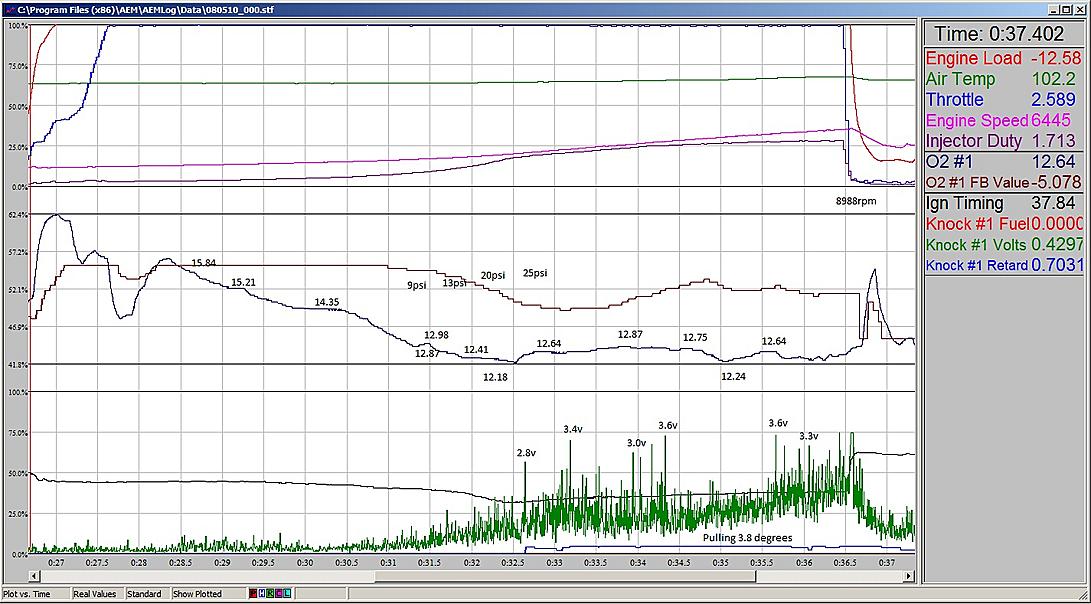Click the O2 #1 FB Value row
Viewport: 1091px width, 604px height.
click(1003, 182)
